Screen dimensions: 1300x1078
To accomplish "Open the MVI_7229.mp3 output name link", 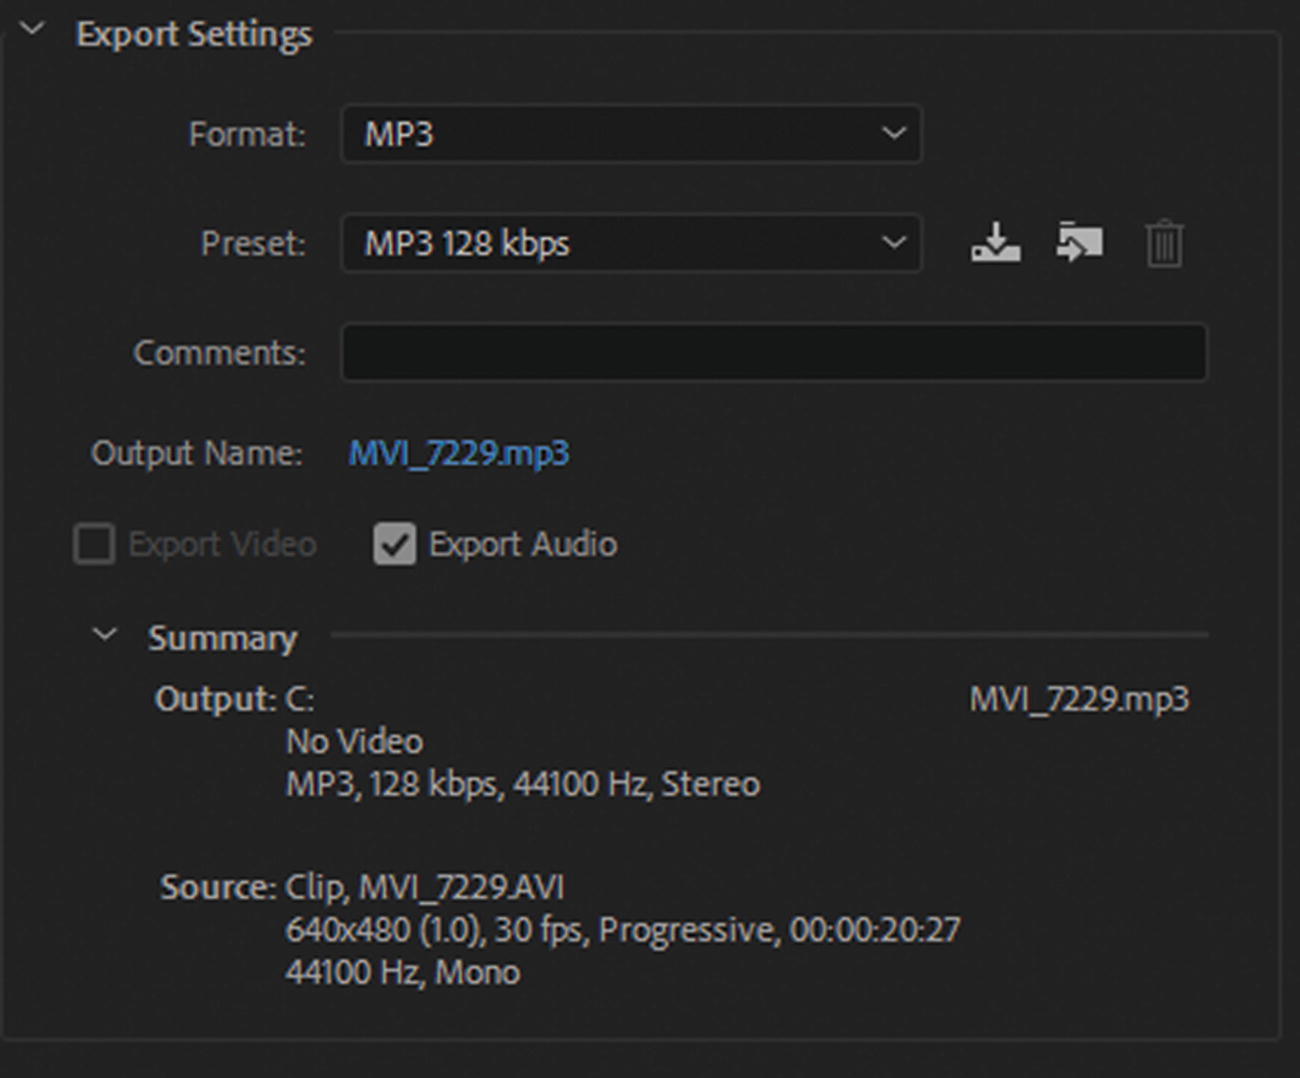I will (459, 453).
